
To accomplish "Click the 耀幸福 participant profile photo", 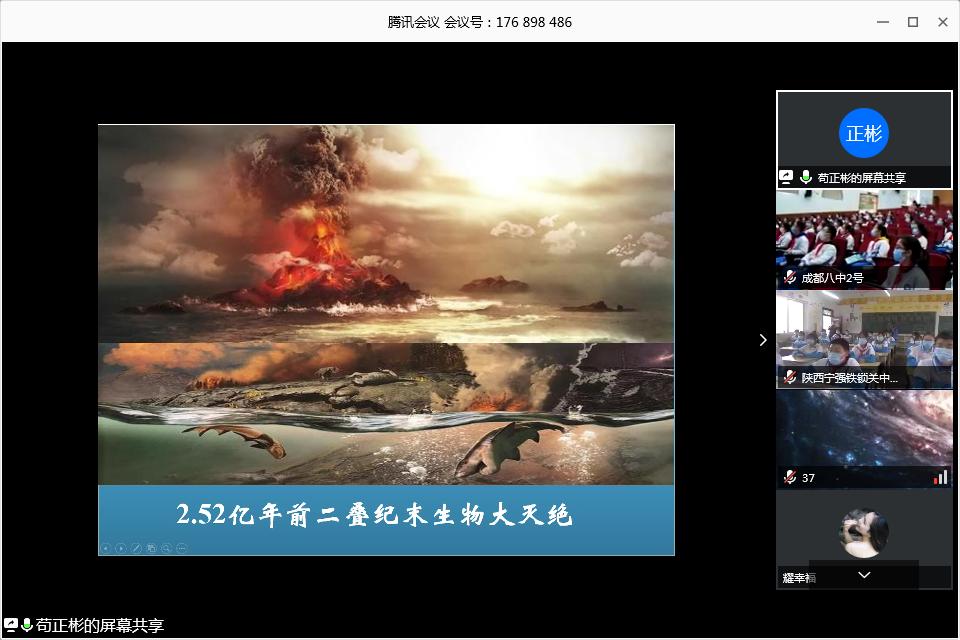I will click(864, 533).
